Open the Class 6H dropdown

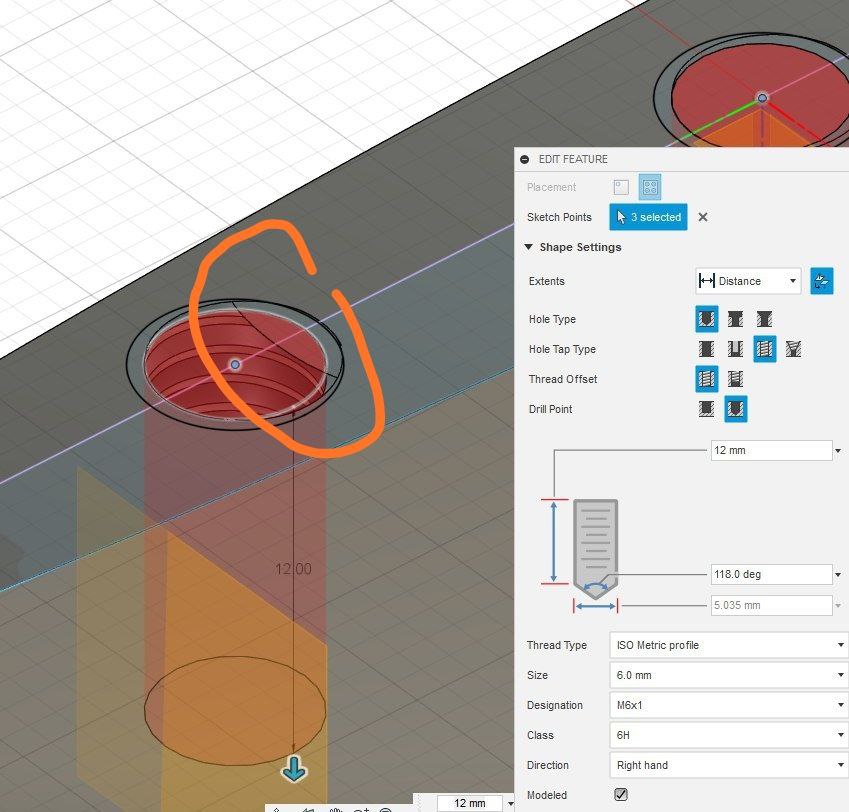point(729,735)
